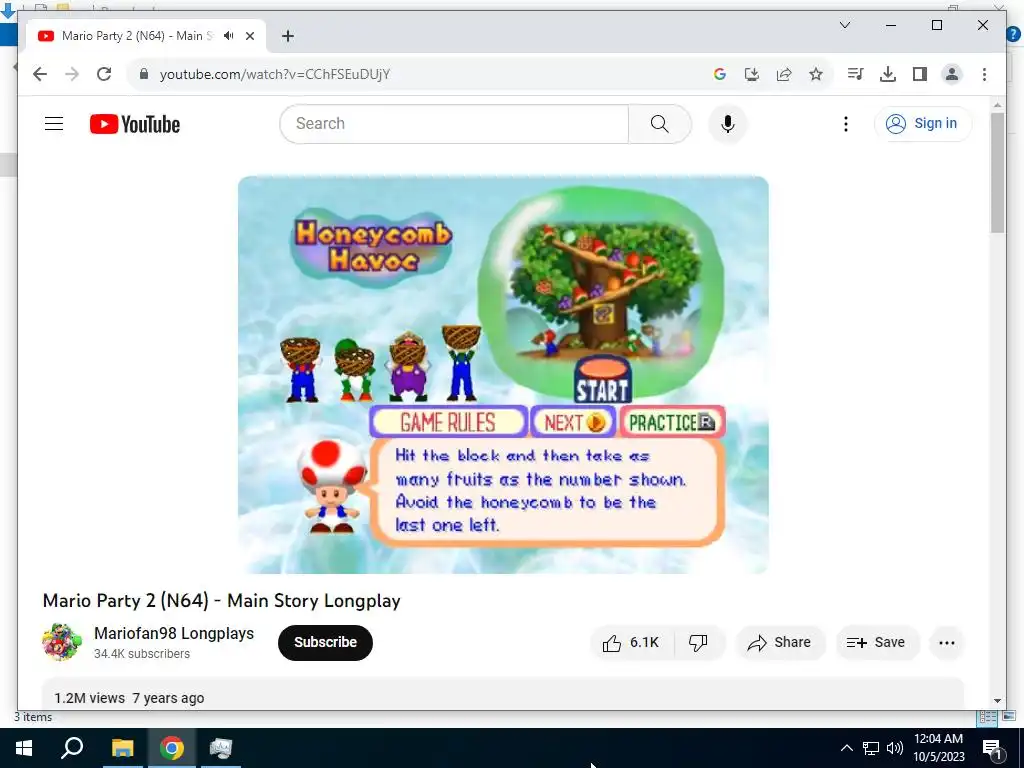Screen dimensions: 1024x768
Task: Open notification center
Action: [992, 748]
